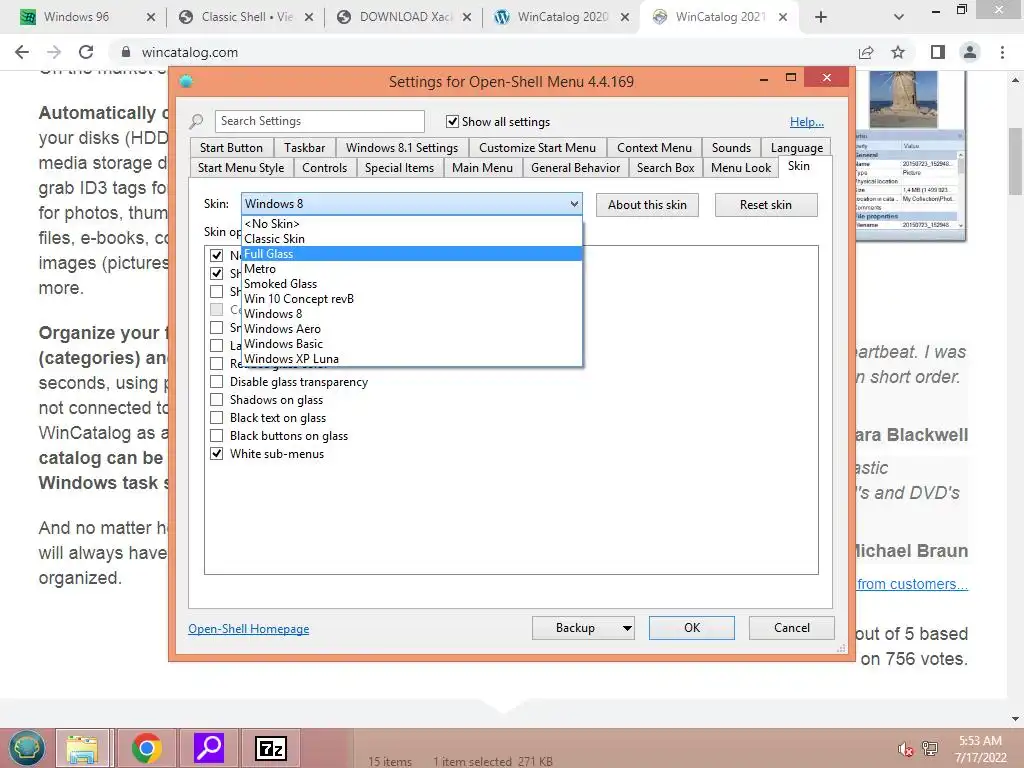Open the Start Menu Style tab
This screenshot has height=768, width=1024.
[241, 168]
